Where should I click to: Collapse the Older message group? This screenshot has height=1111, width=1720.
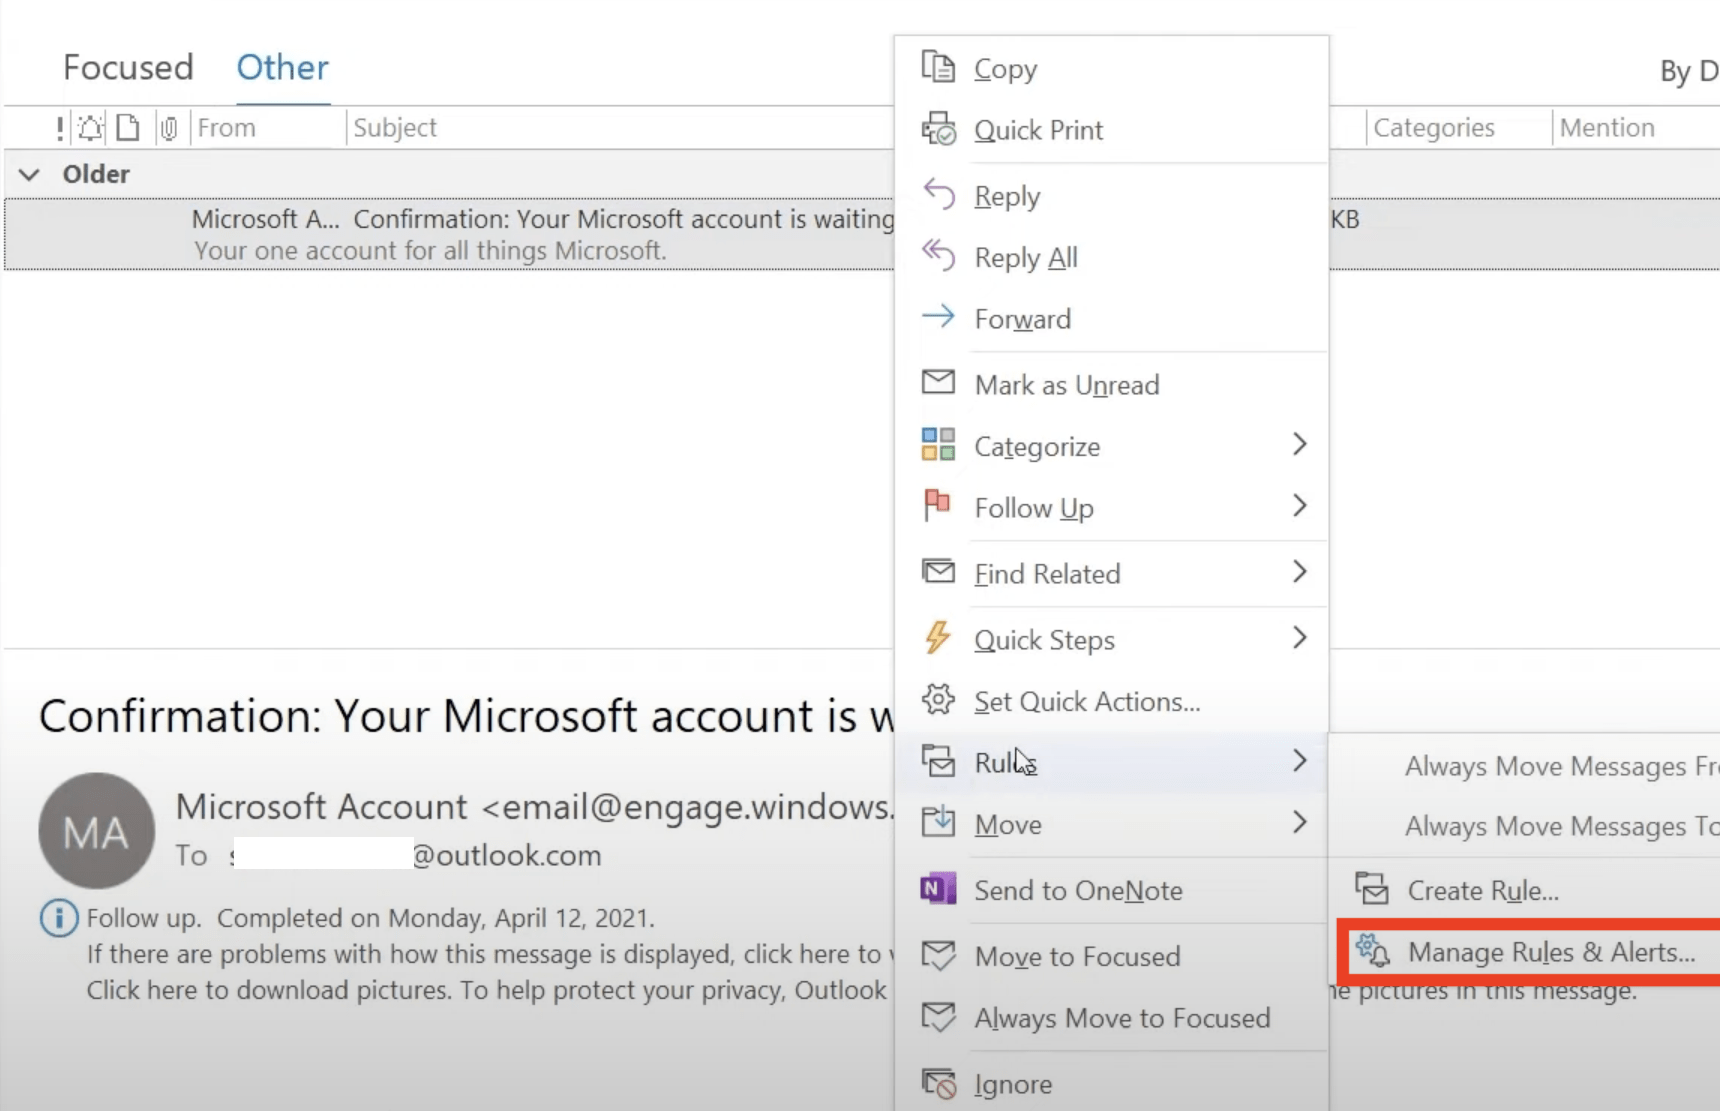coord(29,174)
